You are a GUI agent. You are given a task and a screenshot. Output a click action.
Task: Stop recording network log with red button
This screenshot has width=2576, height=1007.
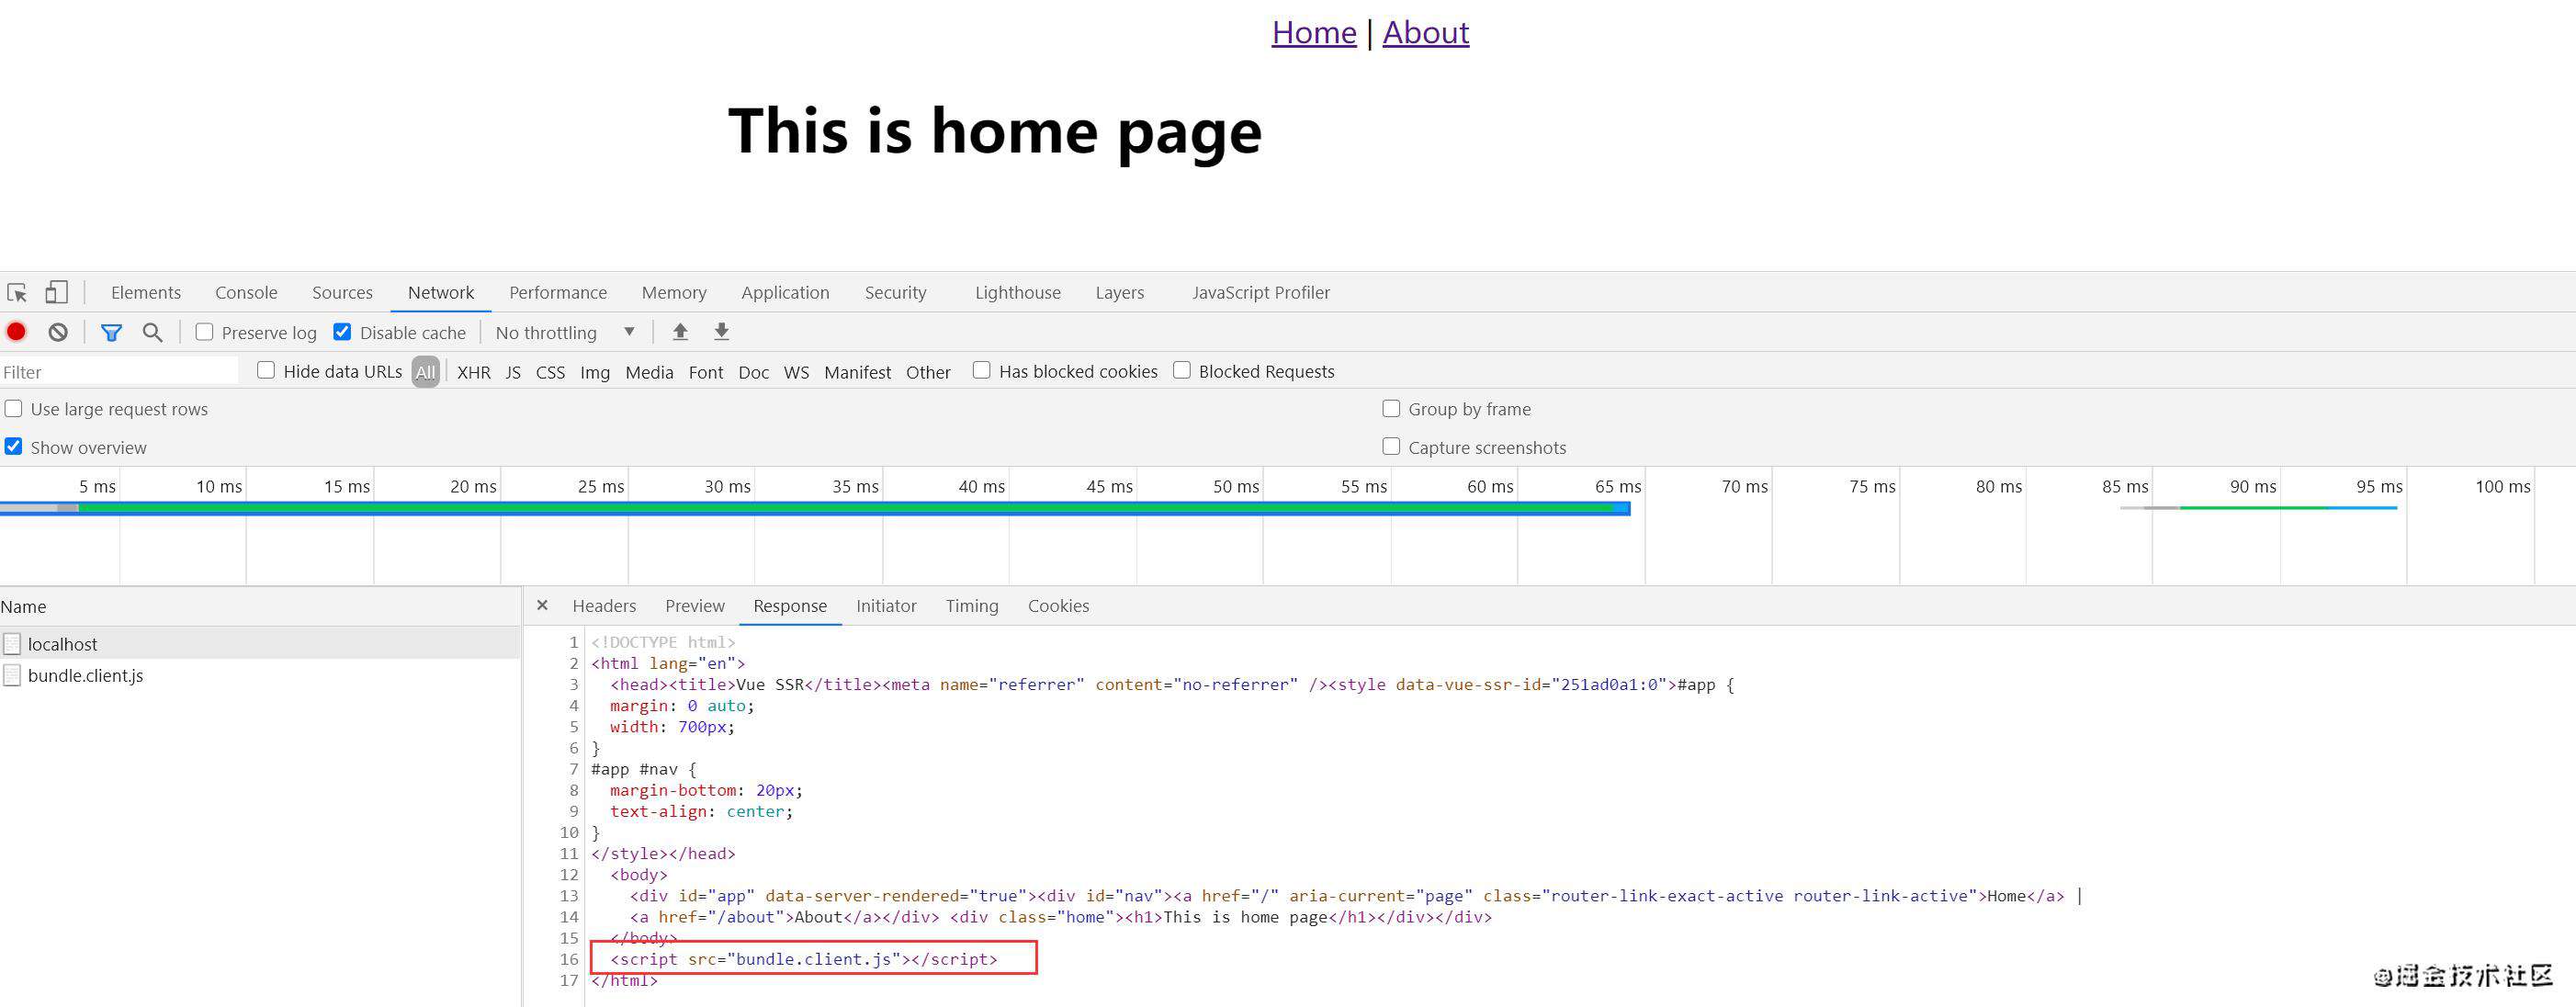(16, 332)
